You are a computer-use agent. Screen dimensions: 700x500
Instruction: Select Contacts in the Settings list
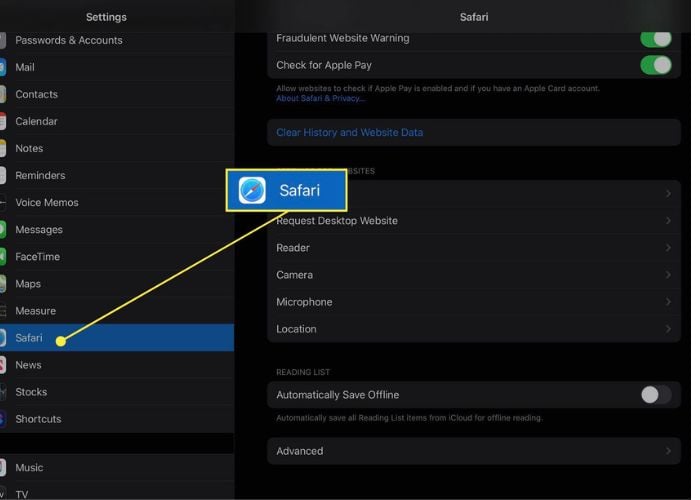pyautogui.click(x=117, y=94)
